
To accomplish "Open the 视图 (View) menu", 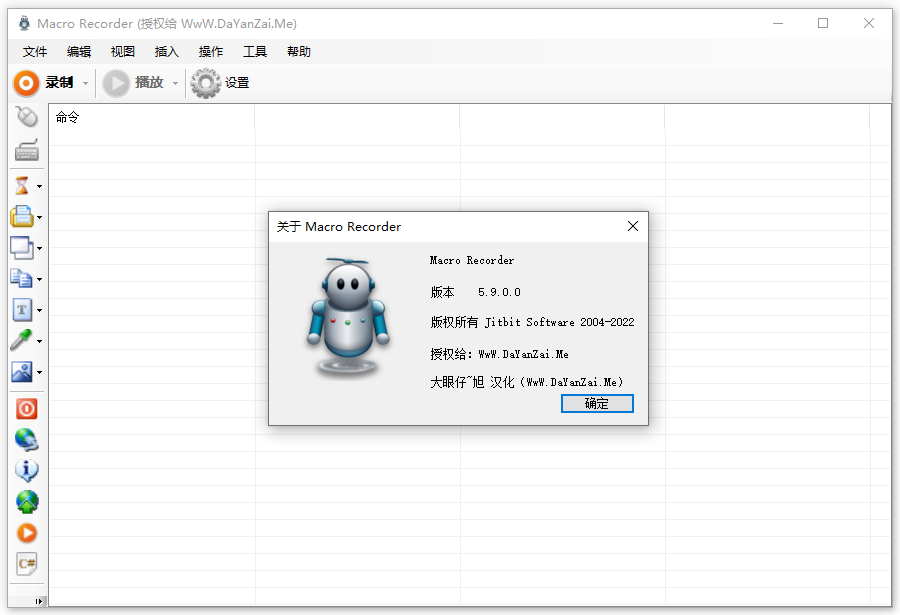I will click(123, 52).
